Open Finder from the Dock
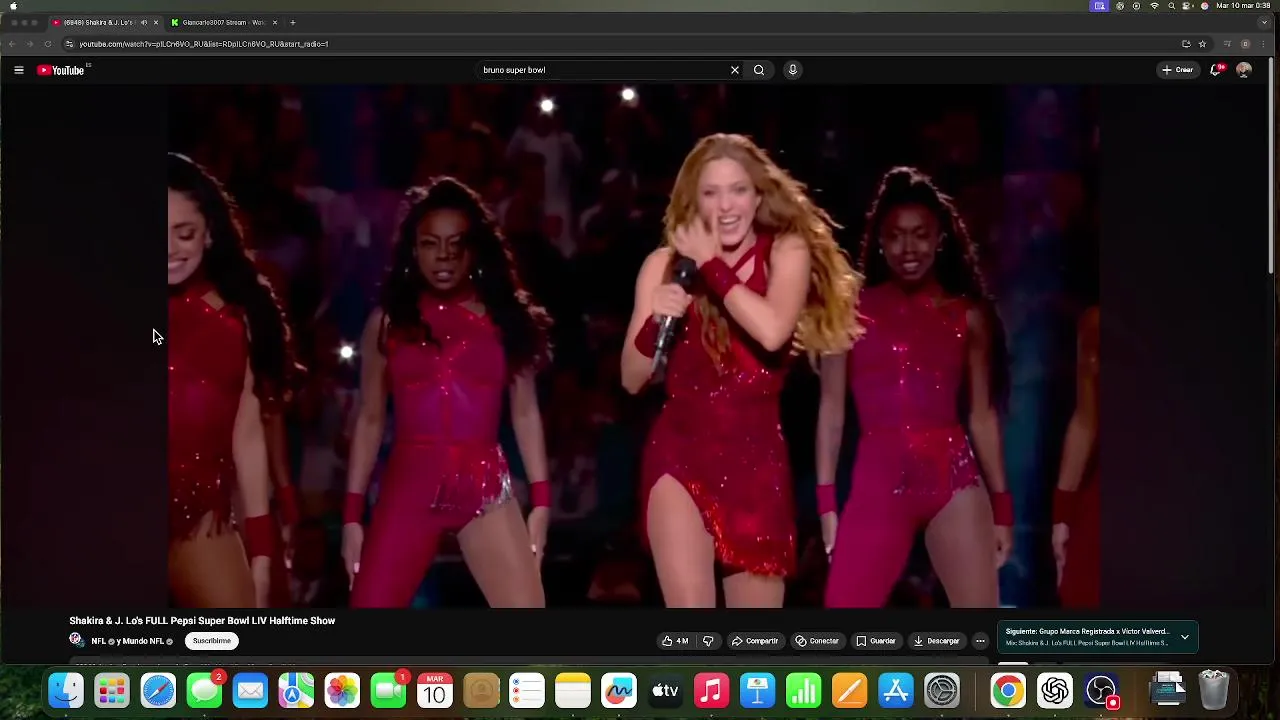1280x720 pixels. click(66, 690)
